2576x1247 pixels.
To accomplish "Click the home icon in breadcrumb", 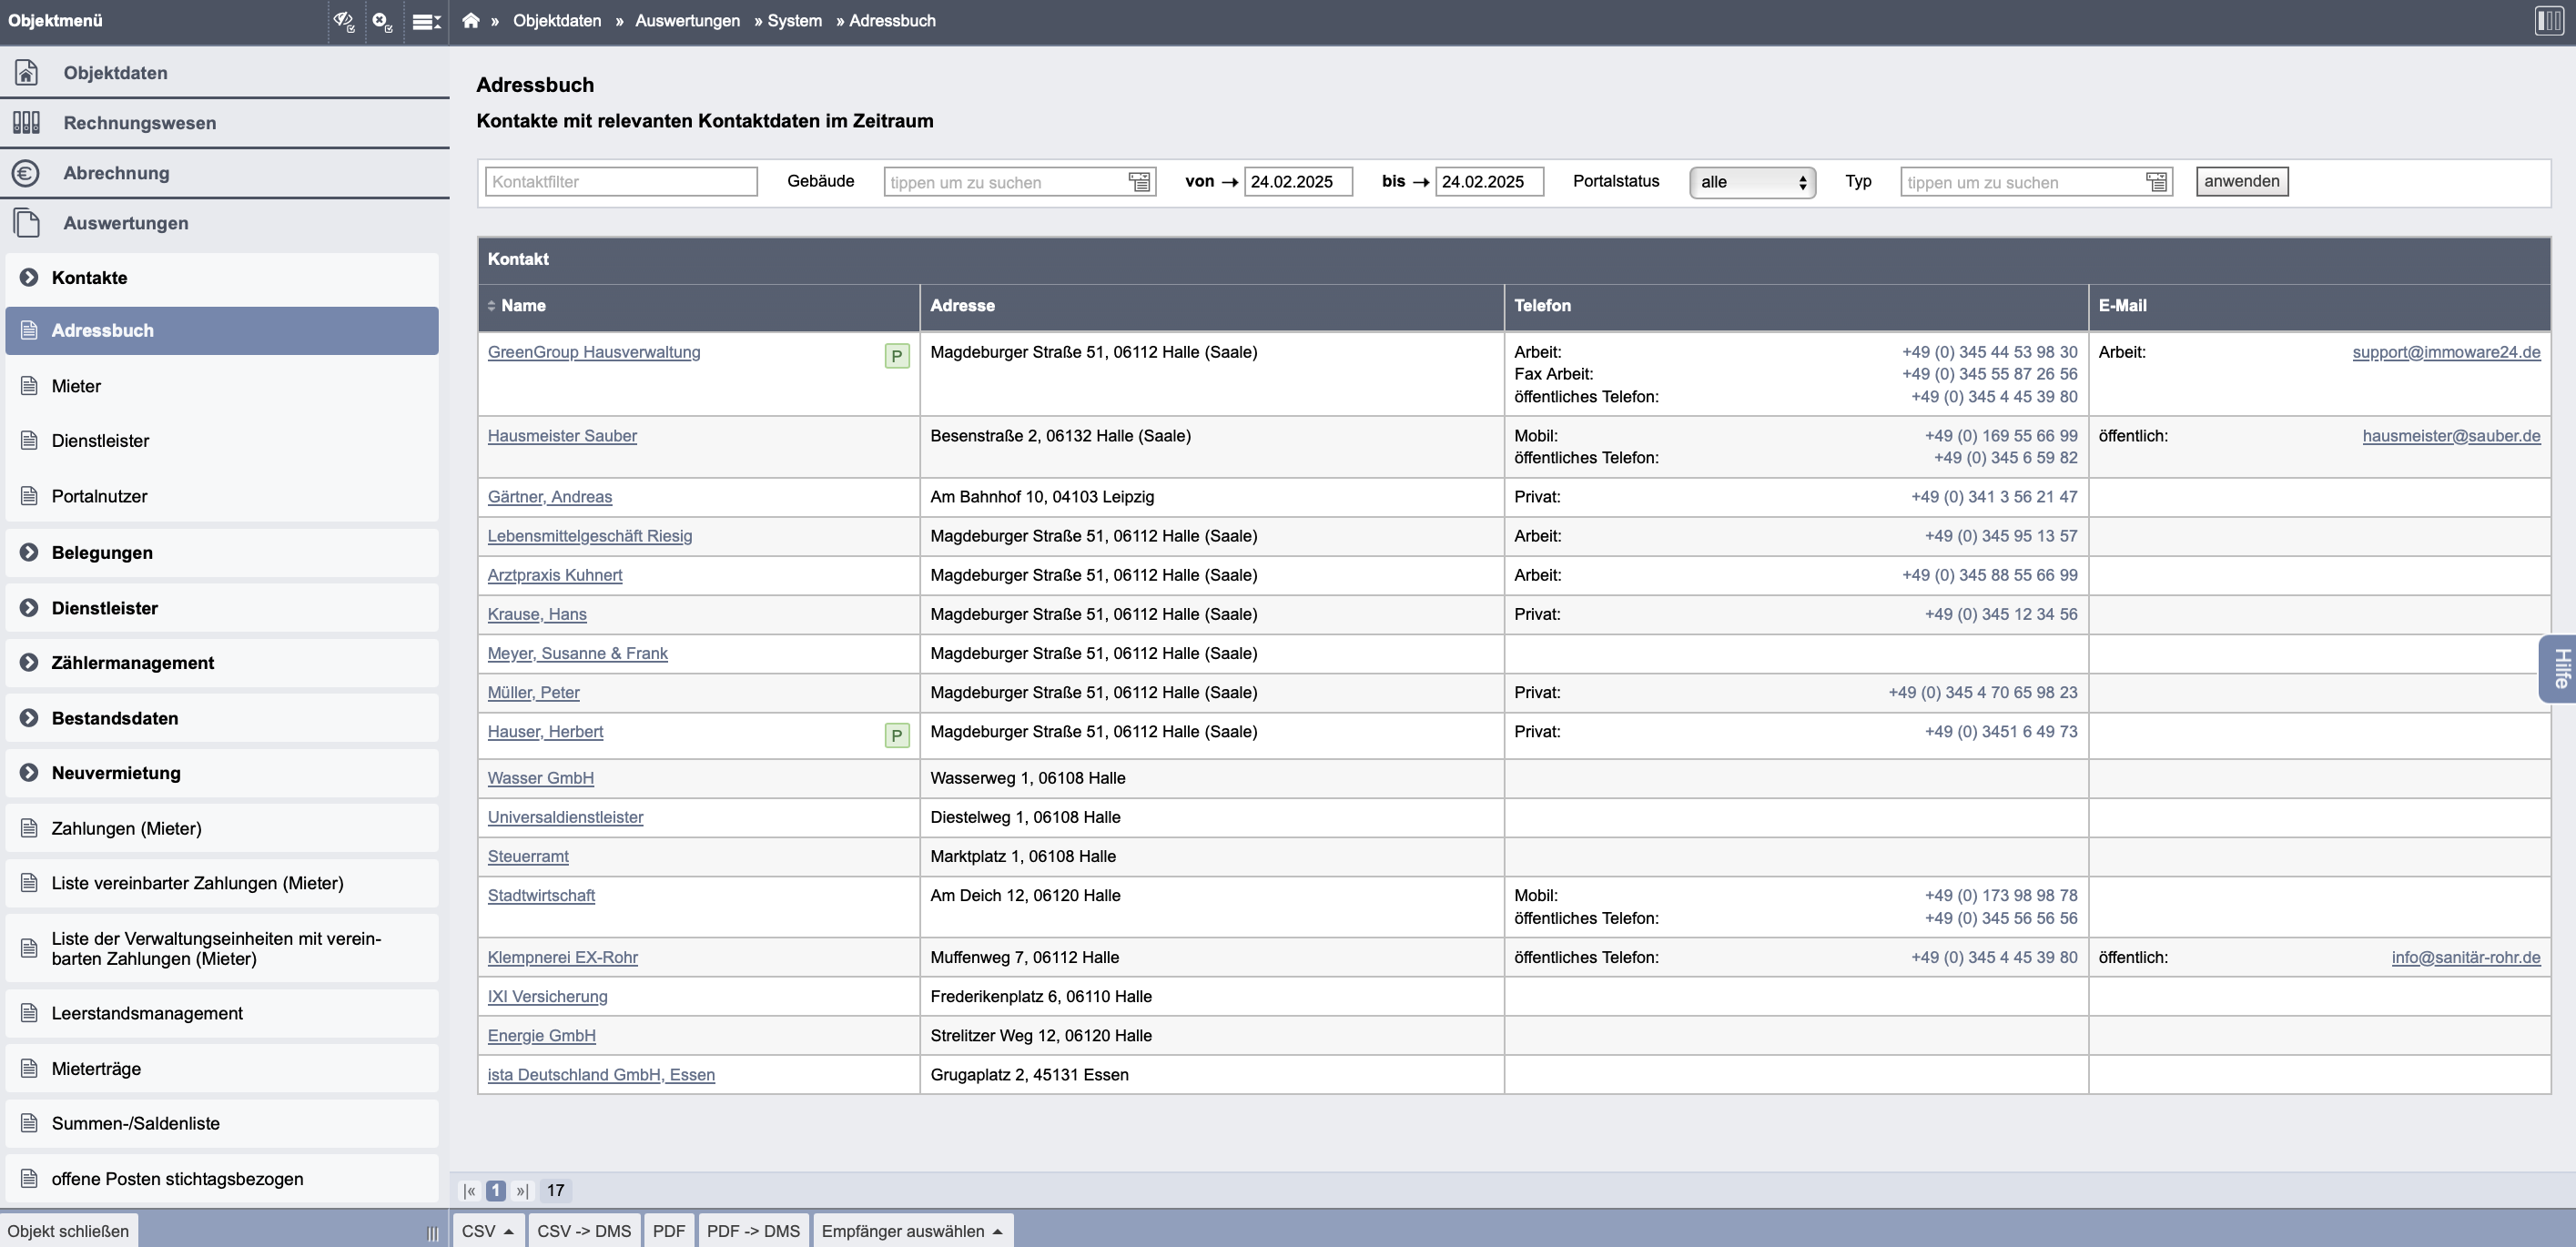I will tap(471, 21).
